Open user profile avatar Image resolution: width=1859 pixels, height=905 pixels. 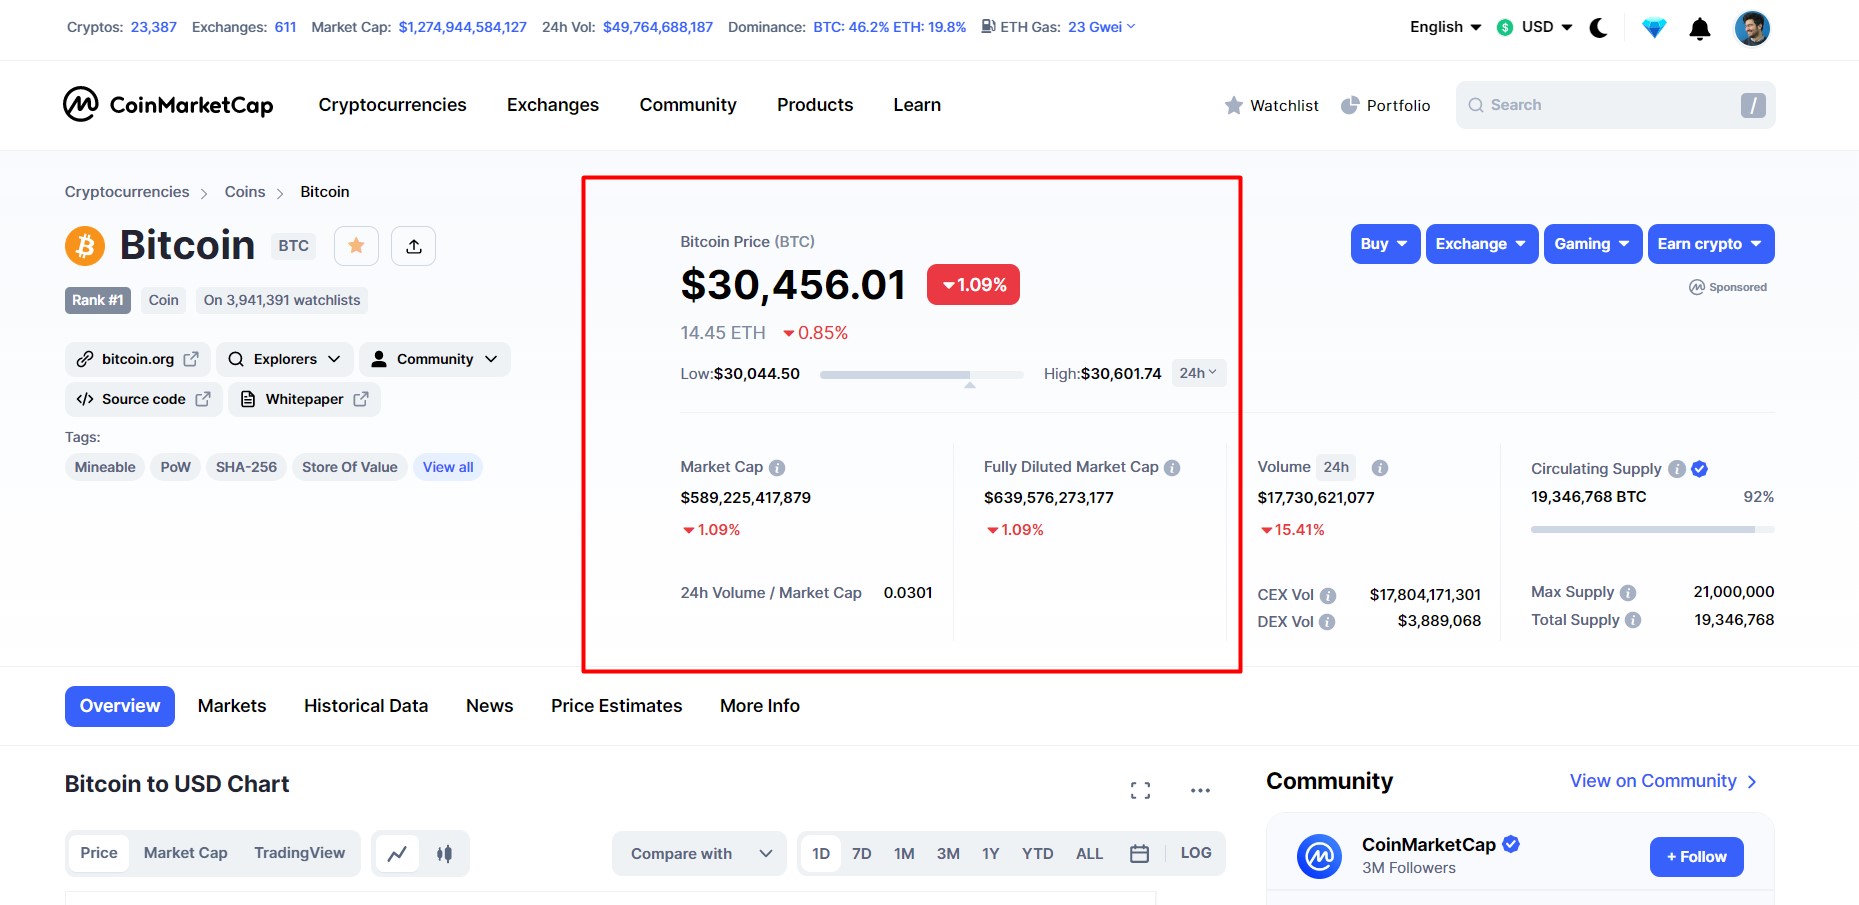(x=1752, y=28)
